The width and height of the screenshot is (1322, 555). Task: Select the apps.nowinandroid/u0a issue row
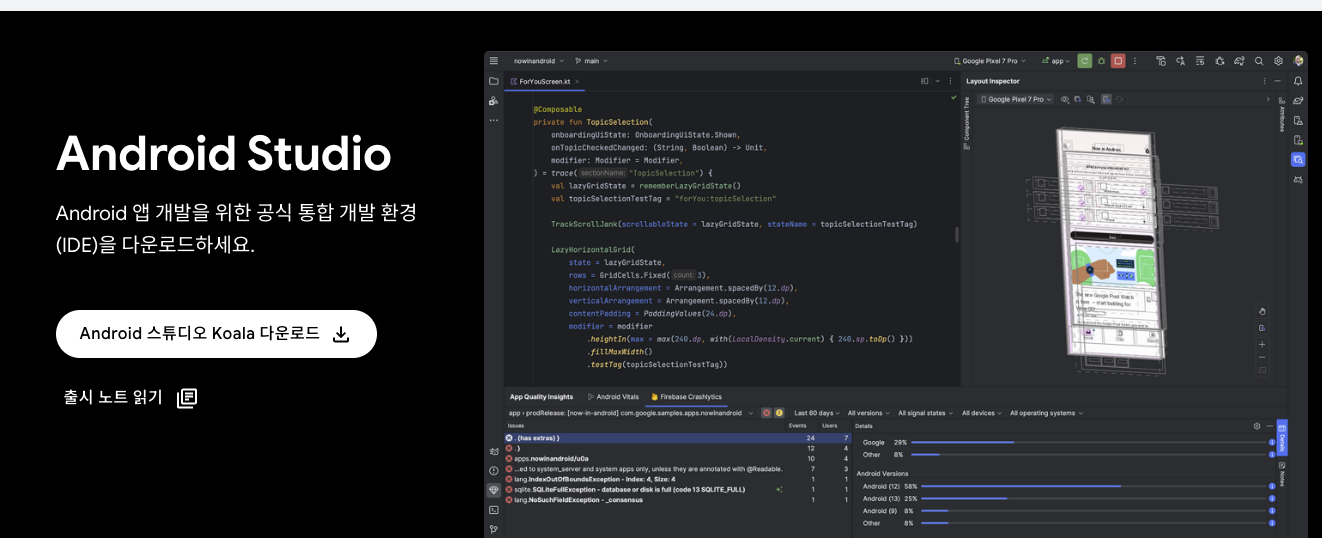click(x=678, y=458)
